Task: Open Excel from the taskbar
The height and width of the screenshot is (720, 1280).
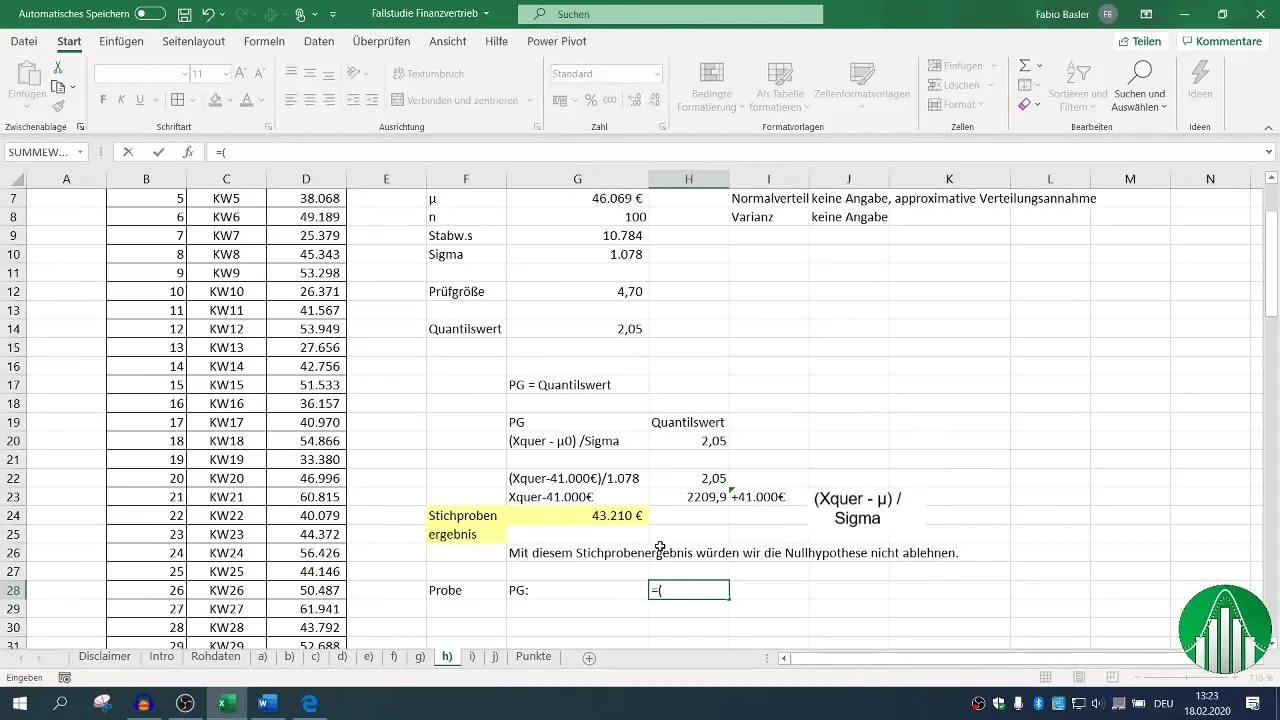Action: point(227,703)
